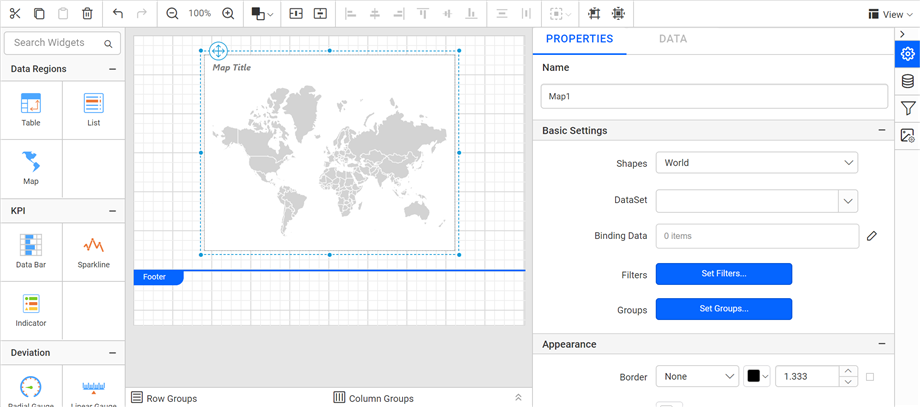Open the black border color picker

point(758,377)
